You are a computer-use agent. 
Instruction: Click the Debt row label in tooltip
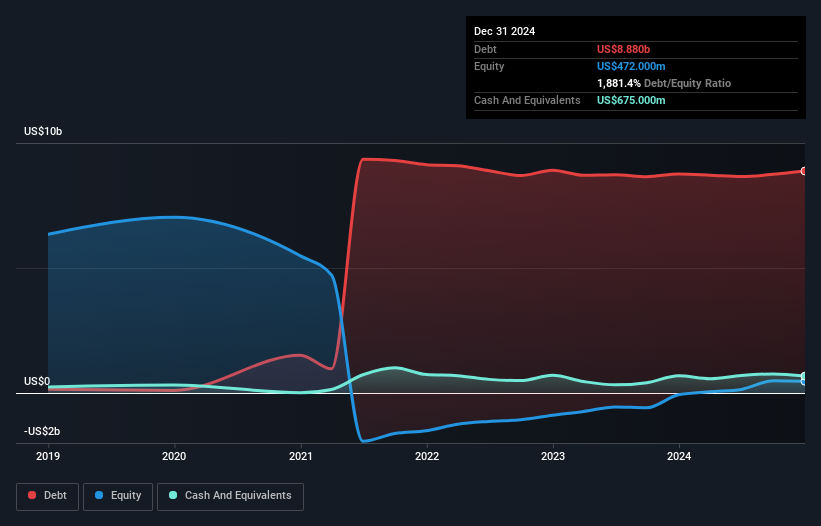point(485,49)
